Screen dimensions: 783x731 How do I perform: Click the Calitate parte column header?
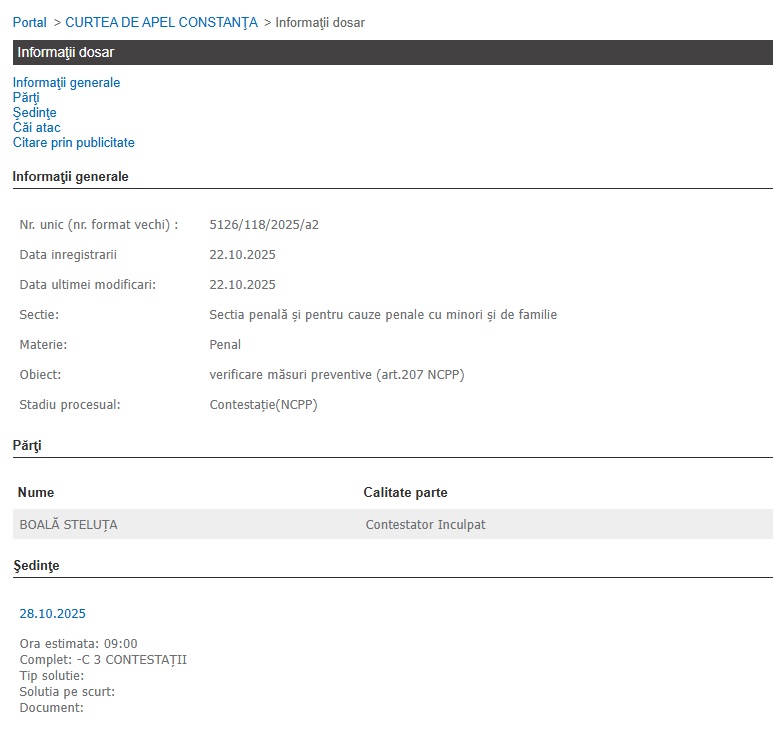point(405,493)
